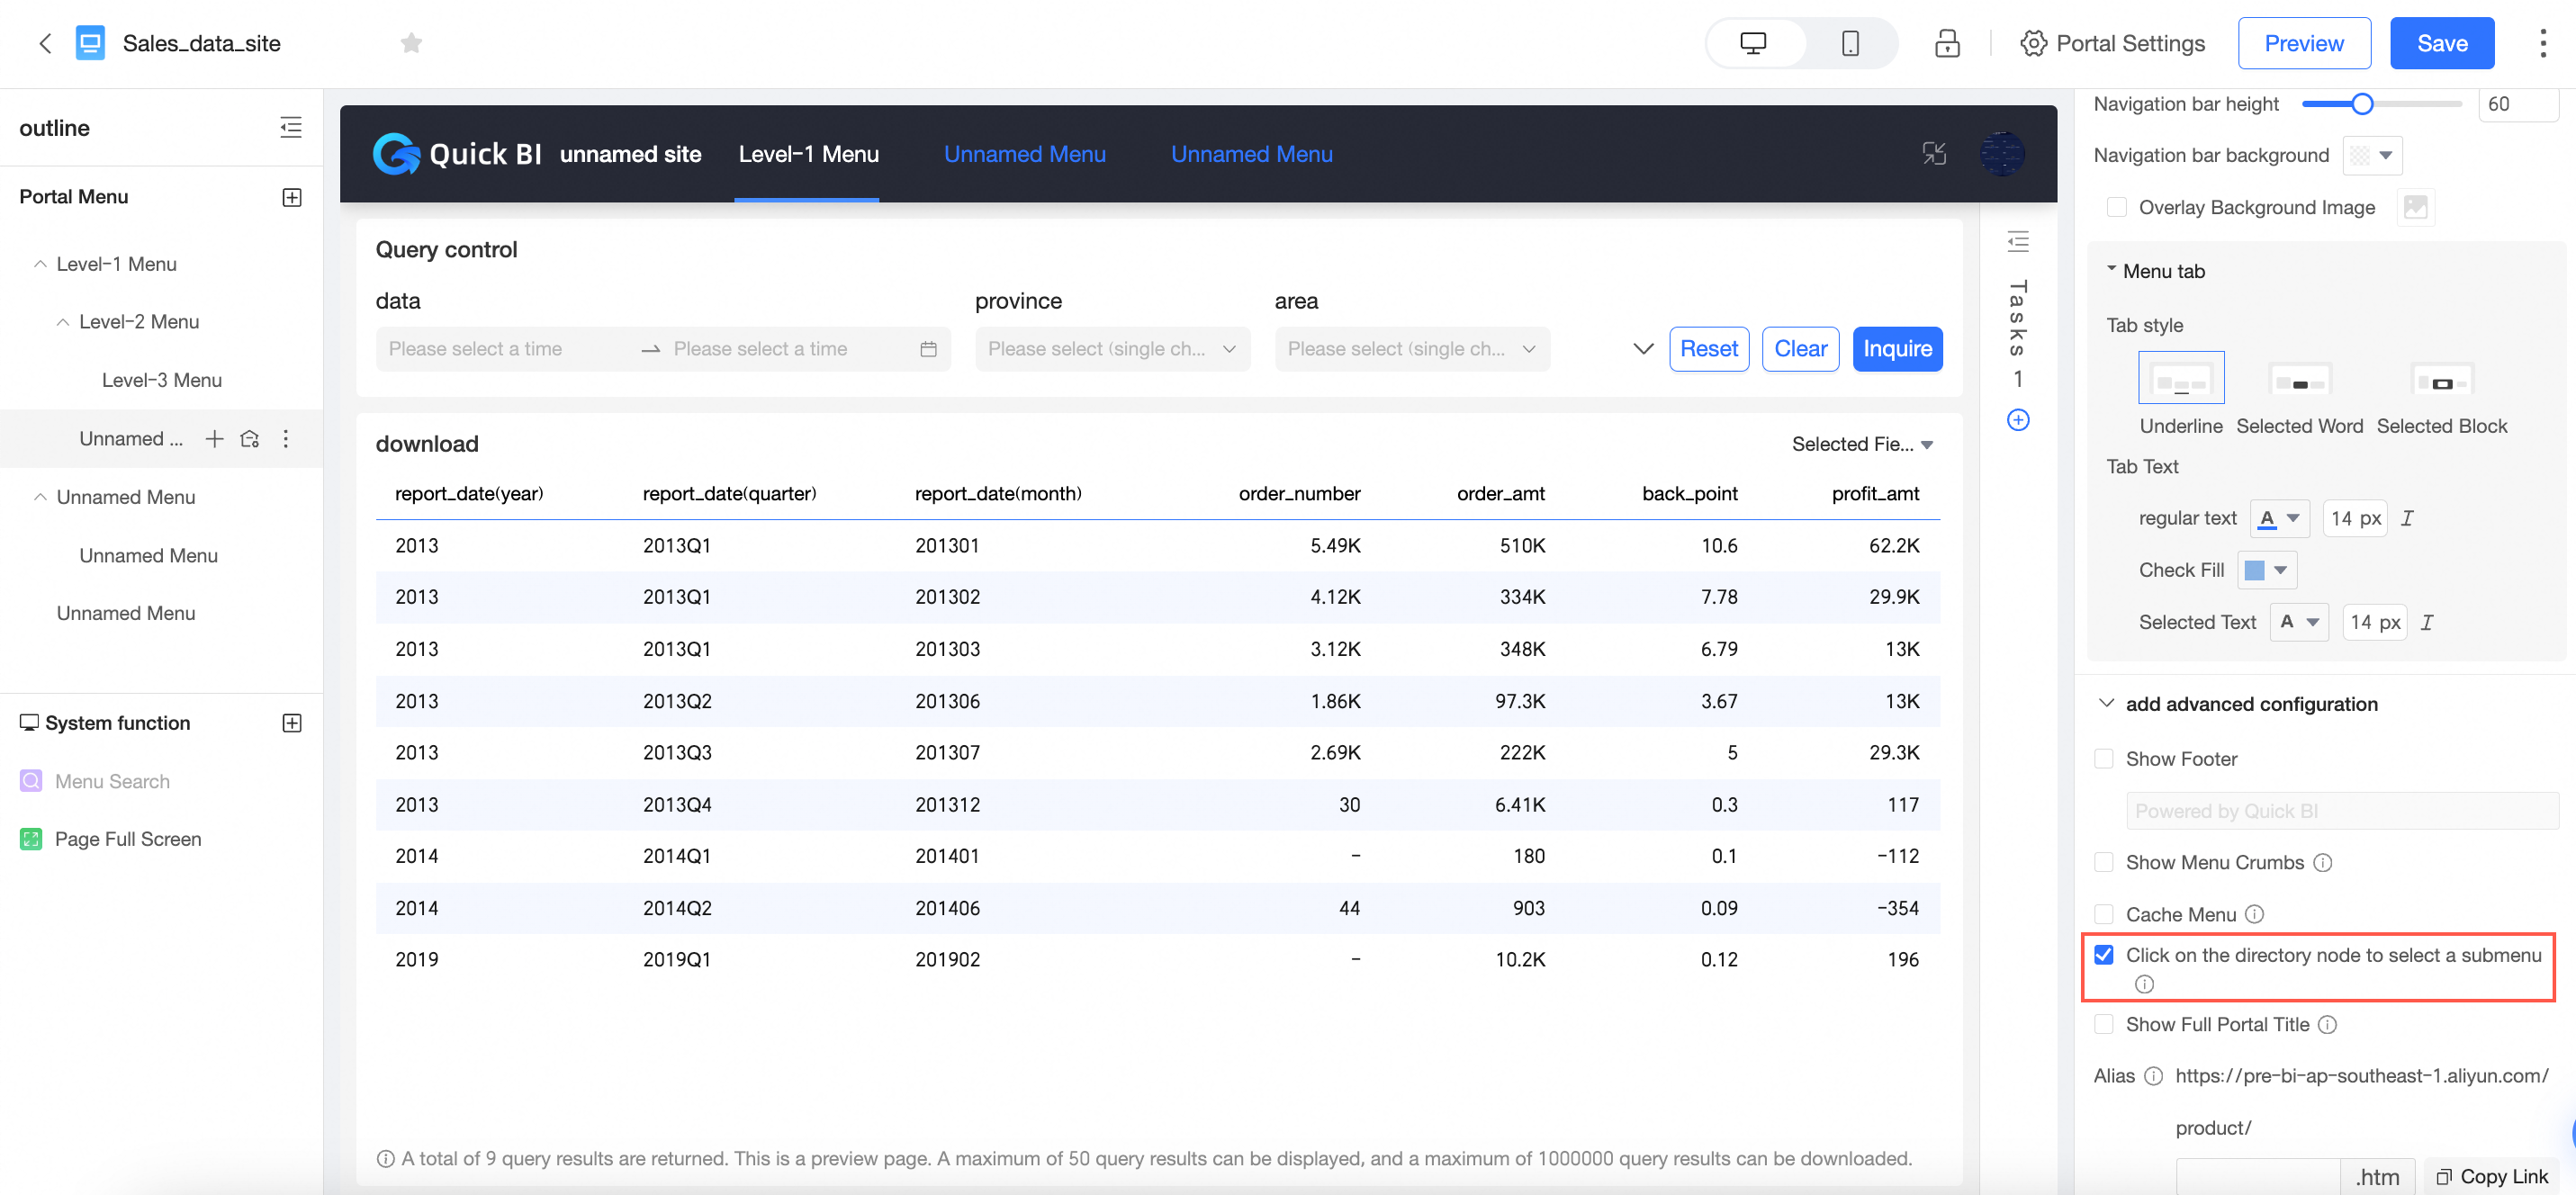This screenshot has height=1195, width=2576.
Task: Collapse the Level-2 Menu tree node
Action: click(x=63, y=322)
